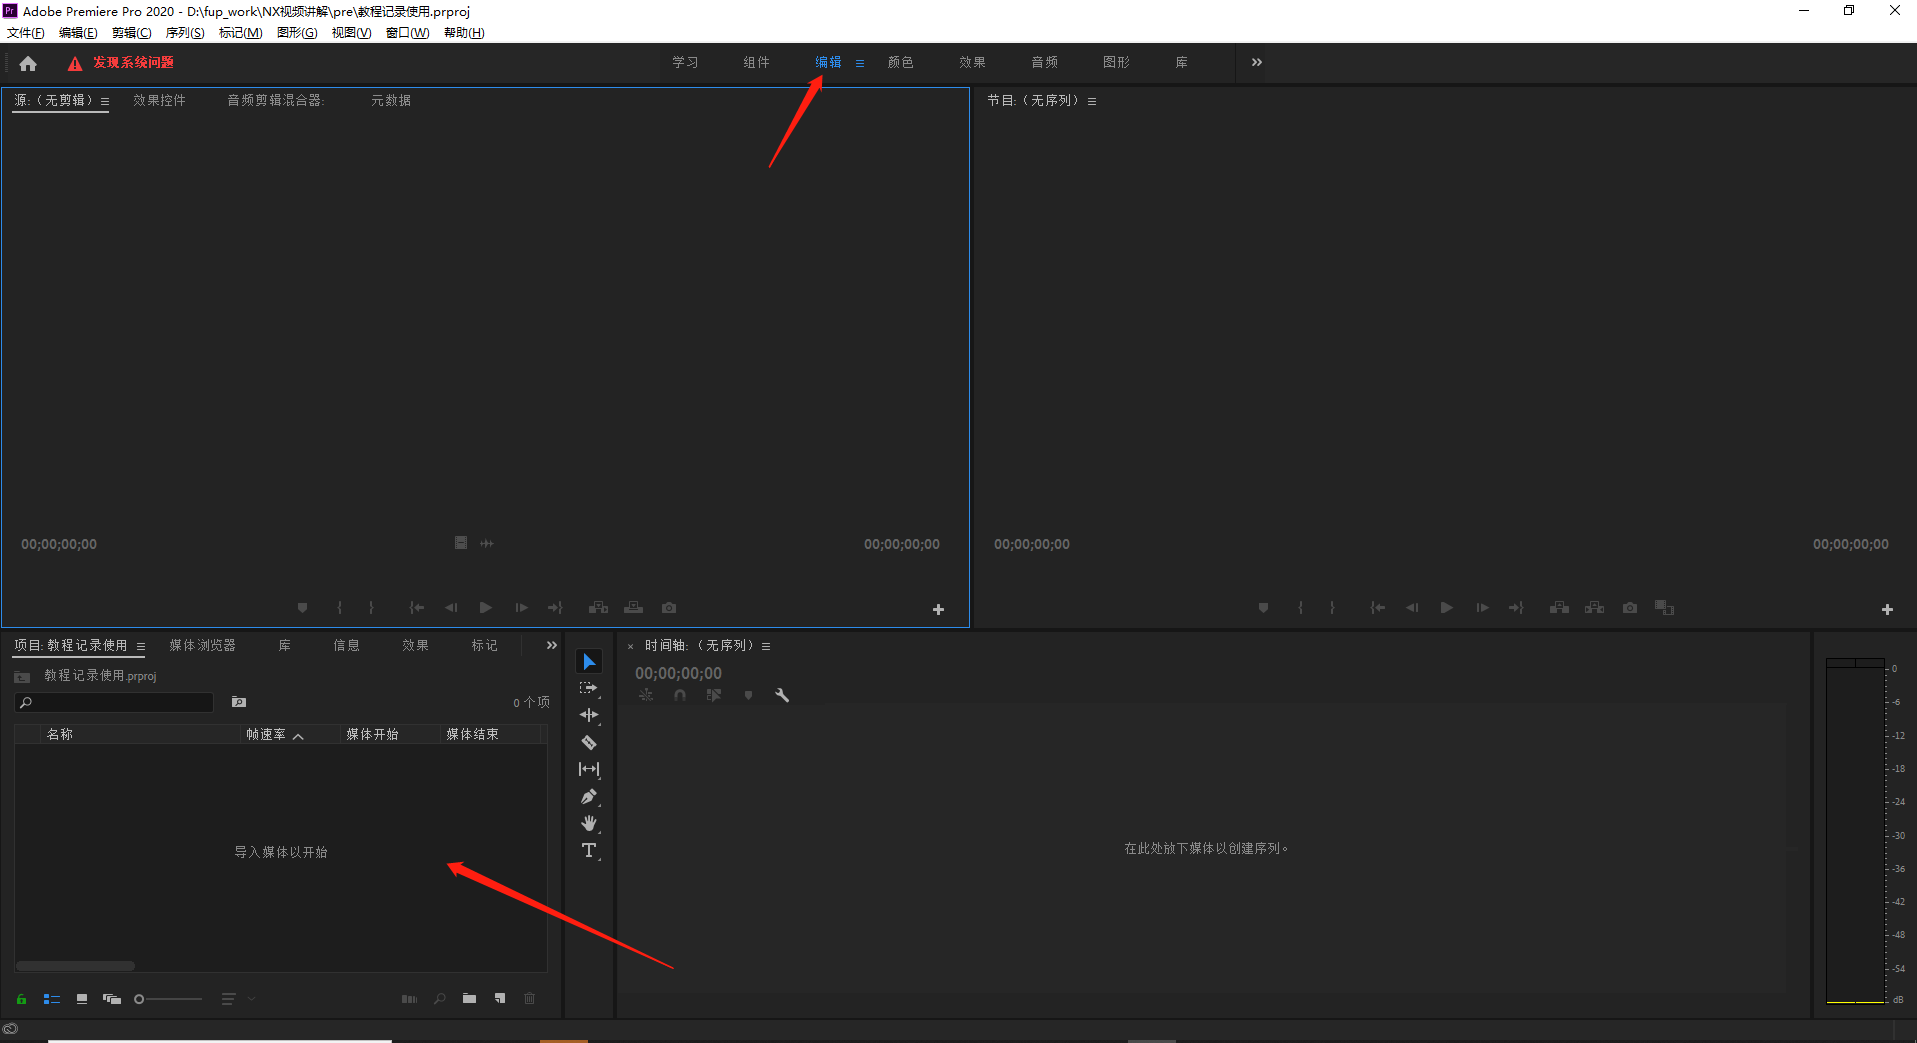Open 编辑 workspace menu hamburger
This screenshot has height=1043, width=1917.
pyautogui.click(x=860, y=63)
